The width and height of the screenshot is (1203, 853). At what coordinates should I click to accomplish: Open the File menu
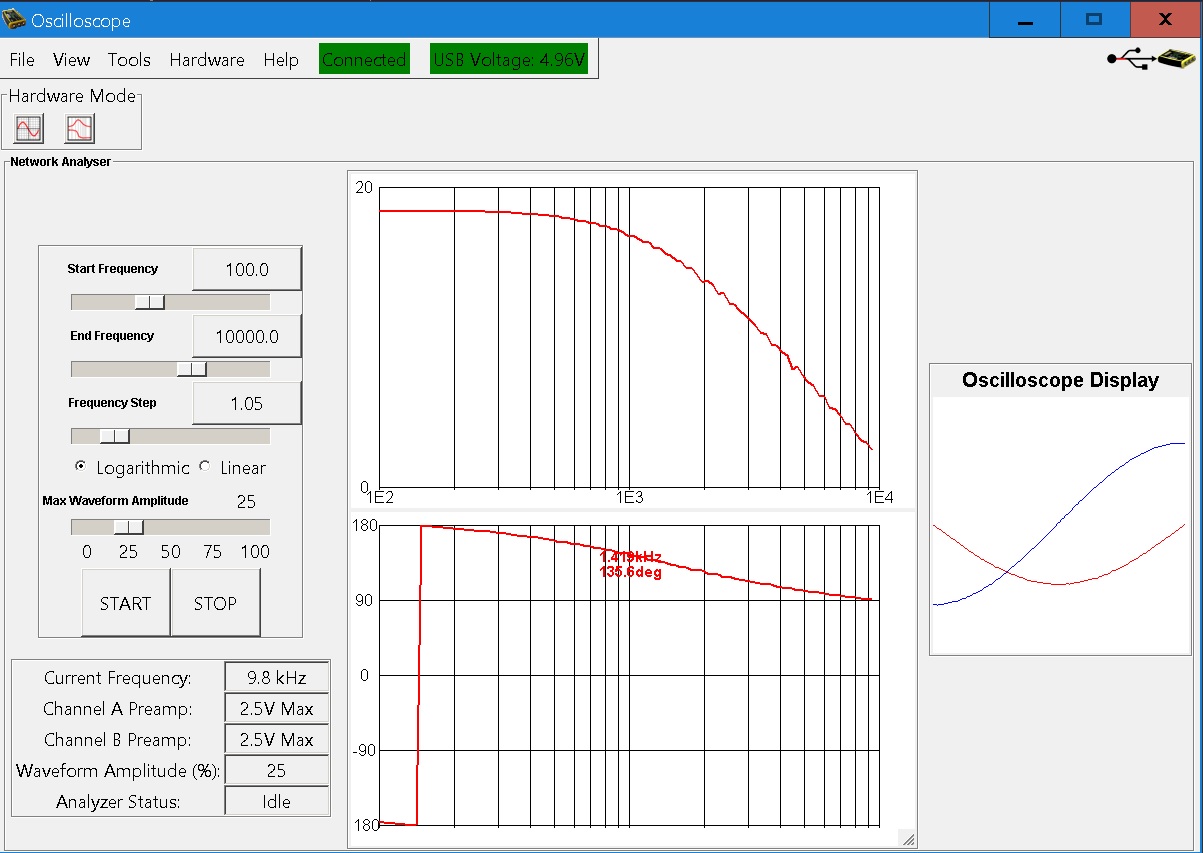(x=22, y=60)
